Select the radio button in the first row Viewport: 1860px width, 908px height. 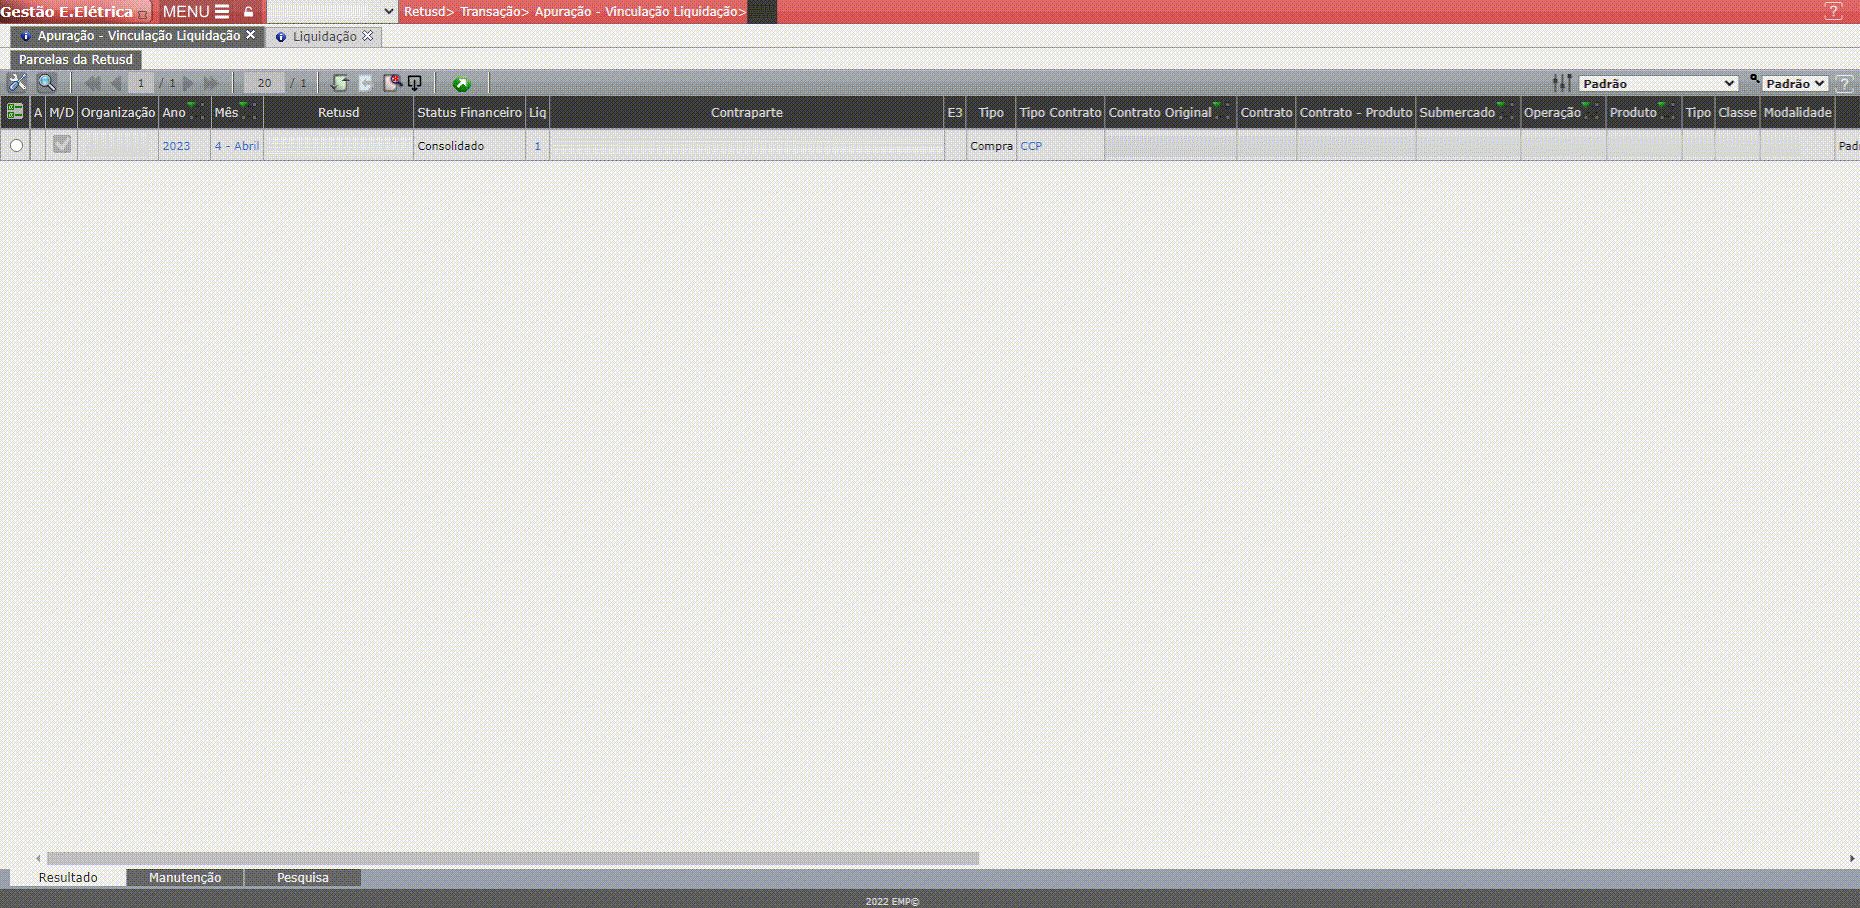[16, 146]
